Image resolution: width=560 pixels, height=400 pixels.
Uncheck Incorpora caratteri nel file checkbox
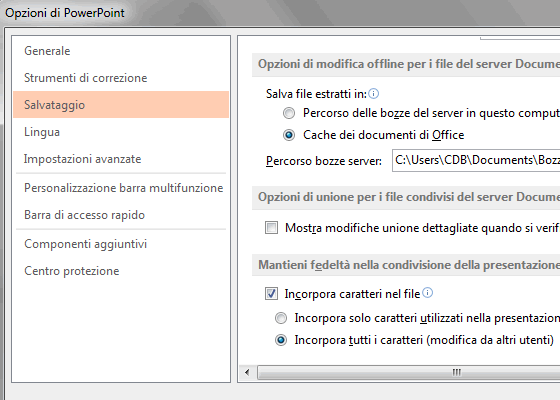271,294
